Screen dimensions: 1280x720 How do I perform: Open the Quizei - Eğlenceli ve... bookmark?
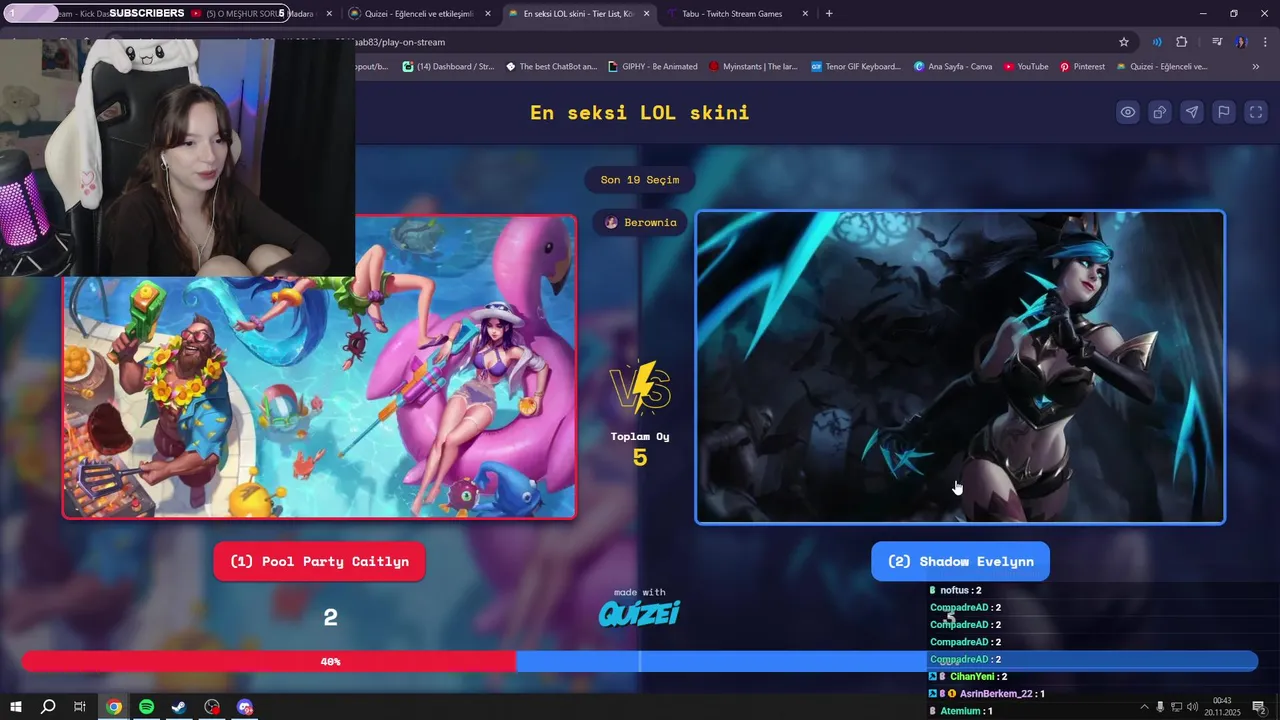pyautogui.click(x=1162, y=67)
